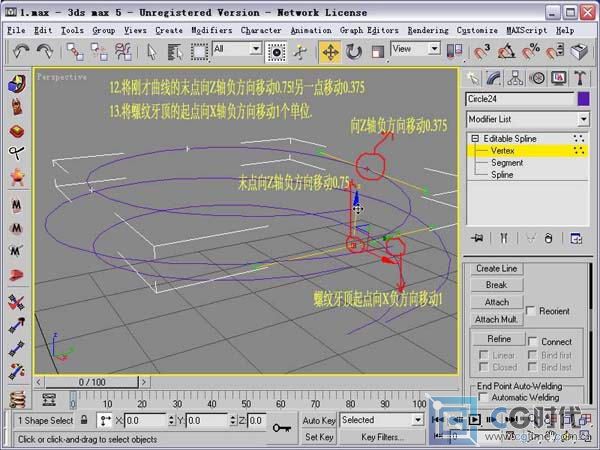The image size is (600, 450).
Task: Select the Select Object arrow tool
Action: [152, 52]
